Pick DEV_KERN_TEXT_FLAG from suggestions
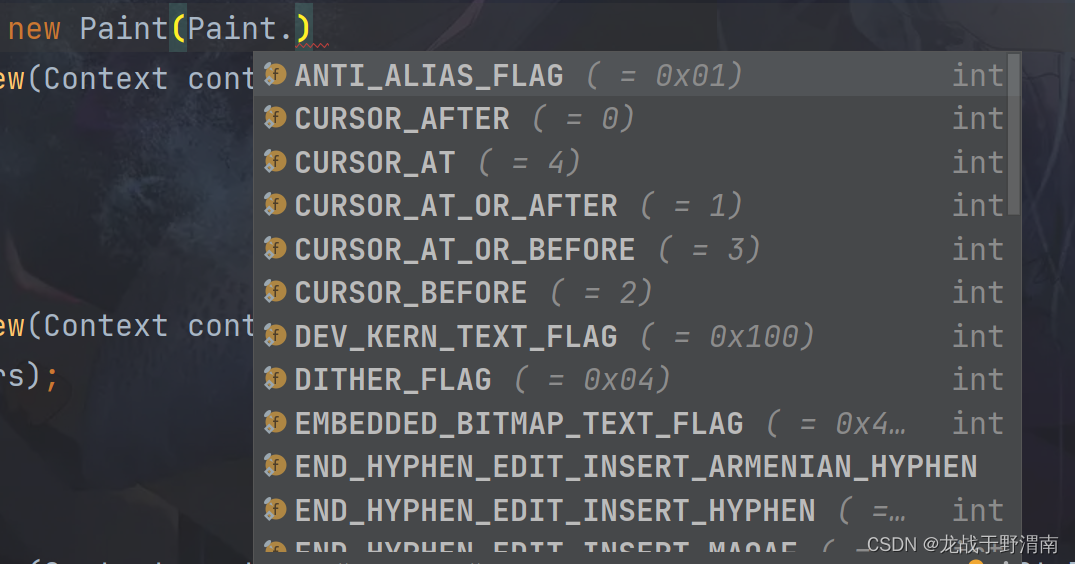 pyautogui.click(x=631, y=336)
